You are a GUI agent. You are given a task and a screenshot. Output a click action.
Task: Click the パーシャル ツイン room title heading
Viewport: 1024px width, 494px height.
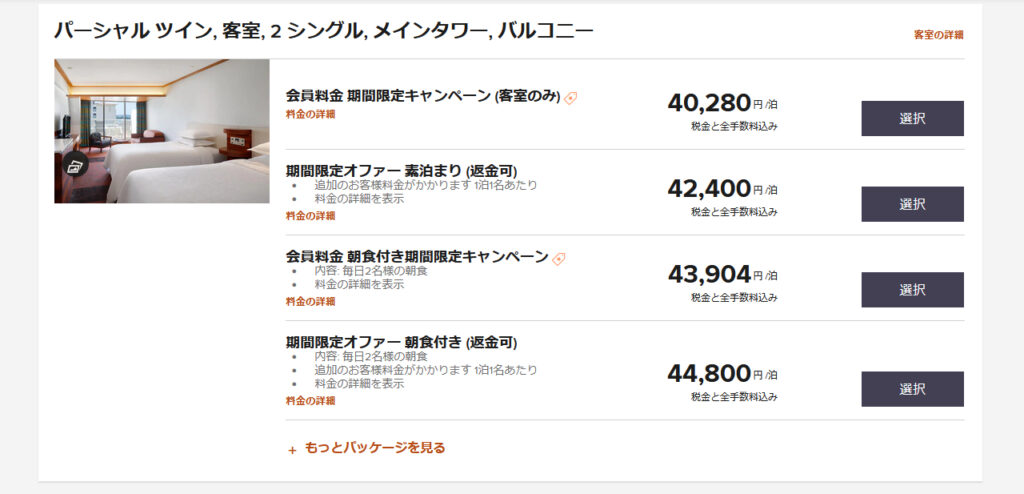323,31
